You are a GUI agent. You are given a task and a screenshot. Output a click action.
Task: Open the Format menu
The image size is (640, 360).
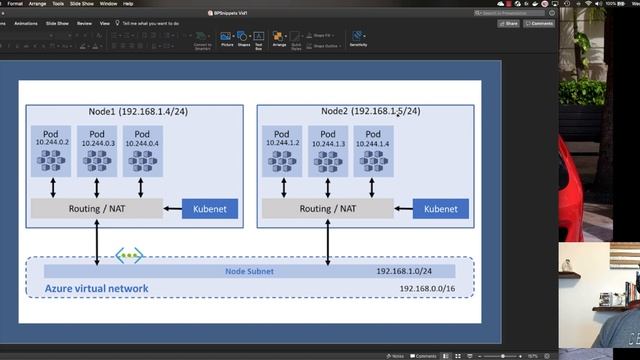pyautogui.click(x=15, y=4)
